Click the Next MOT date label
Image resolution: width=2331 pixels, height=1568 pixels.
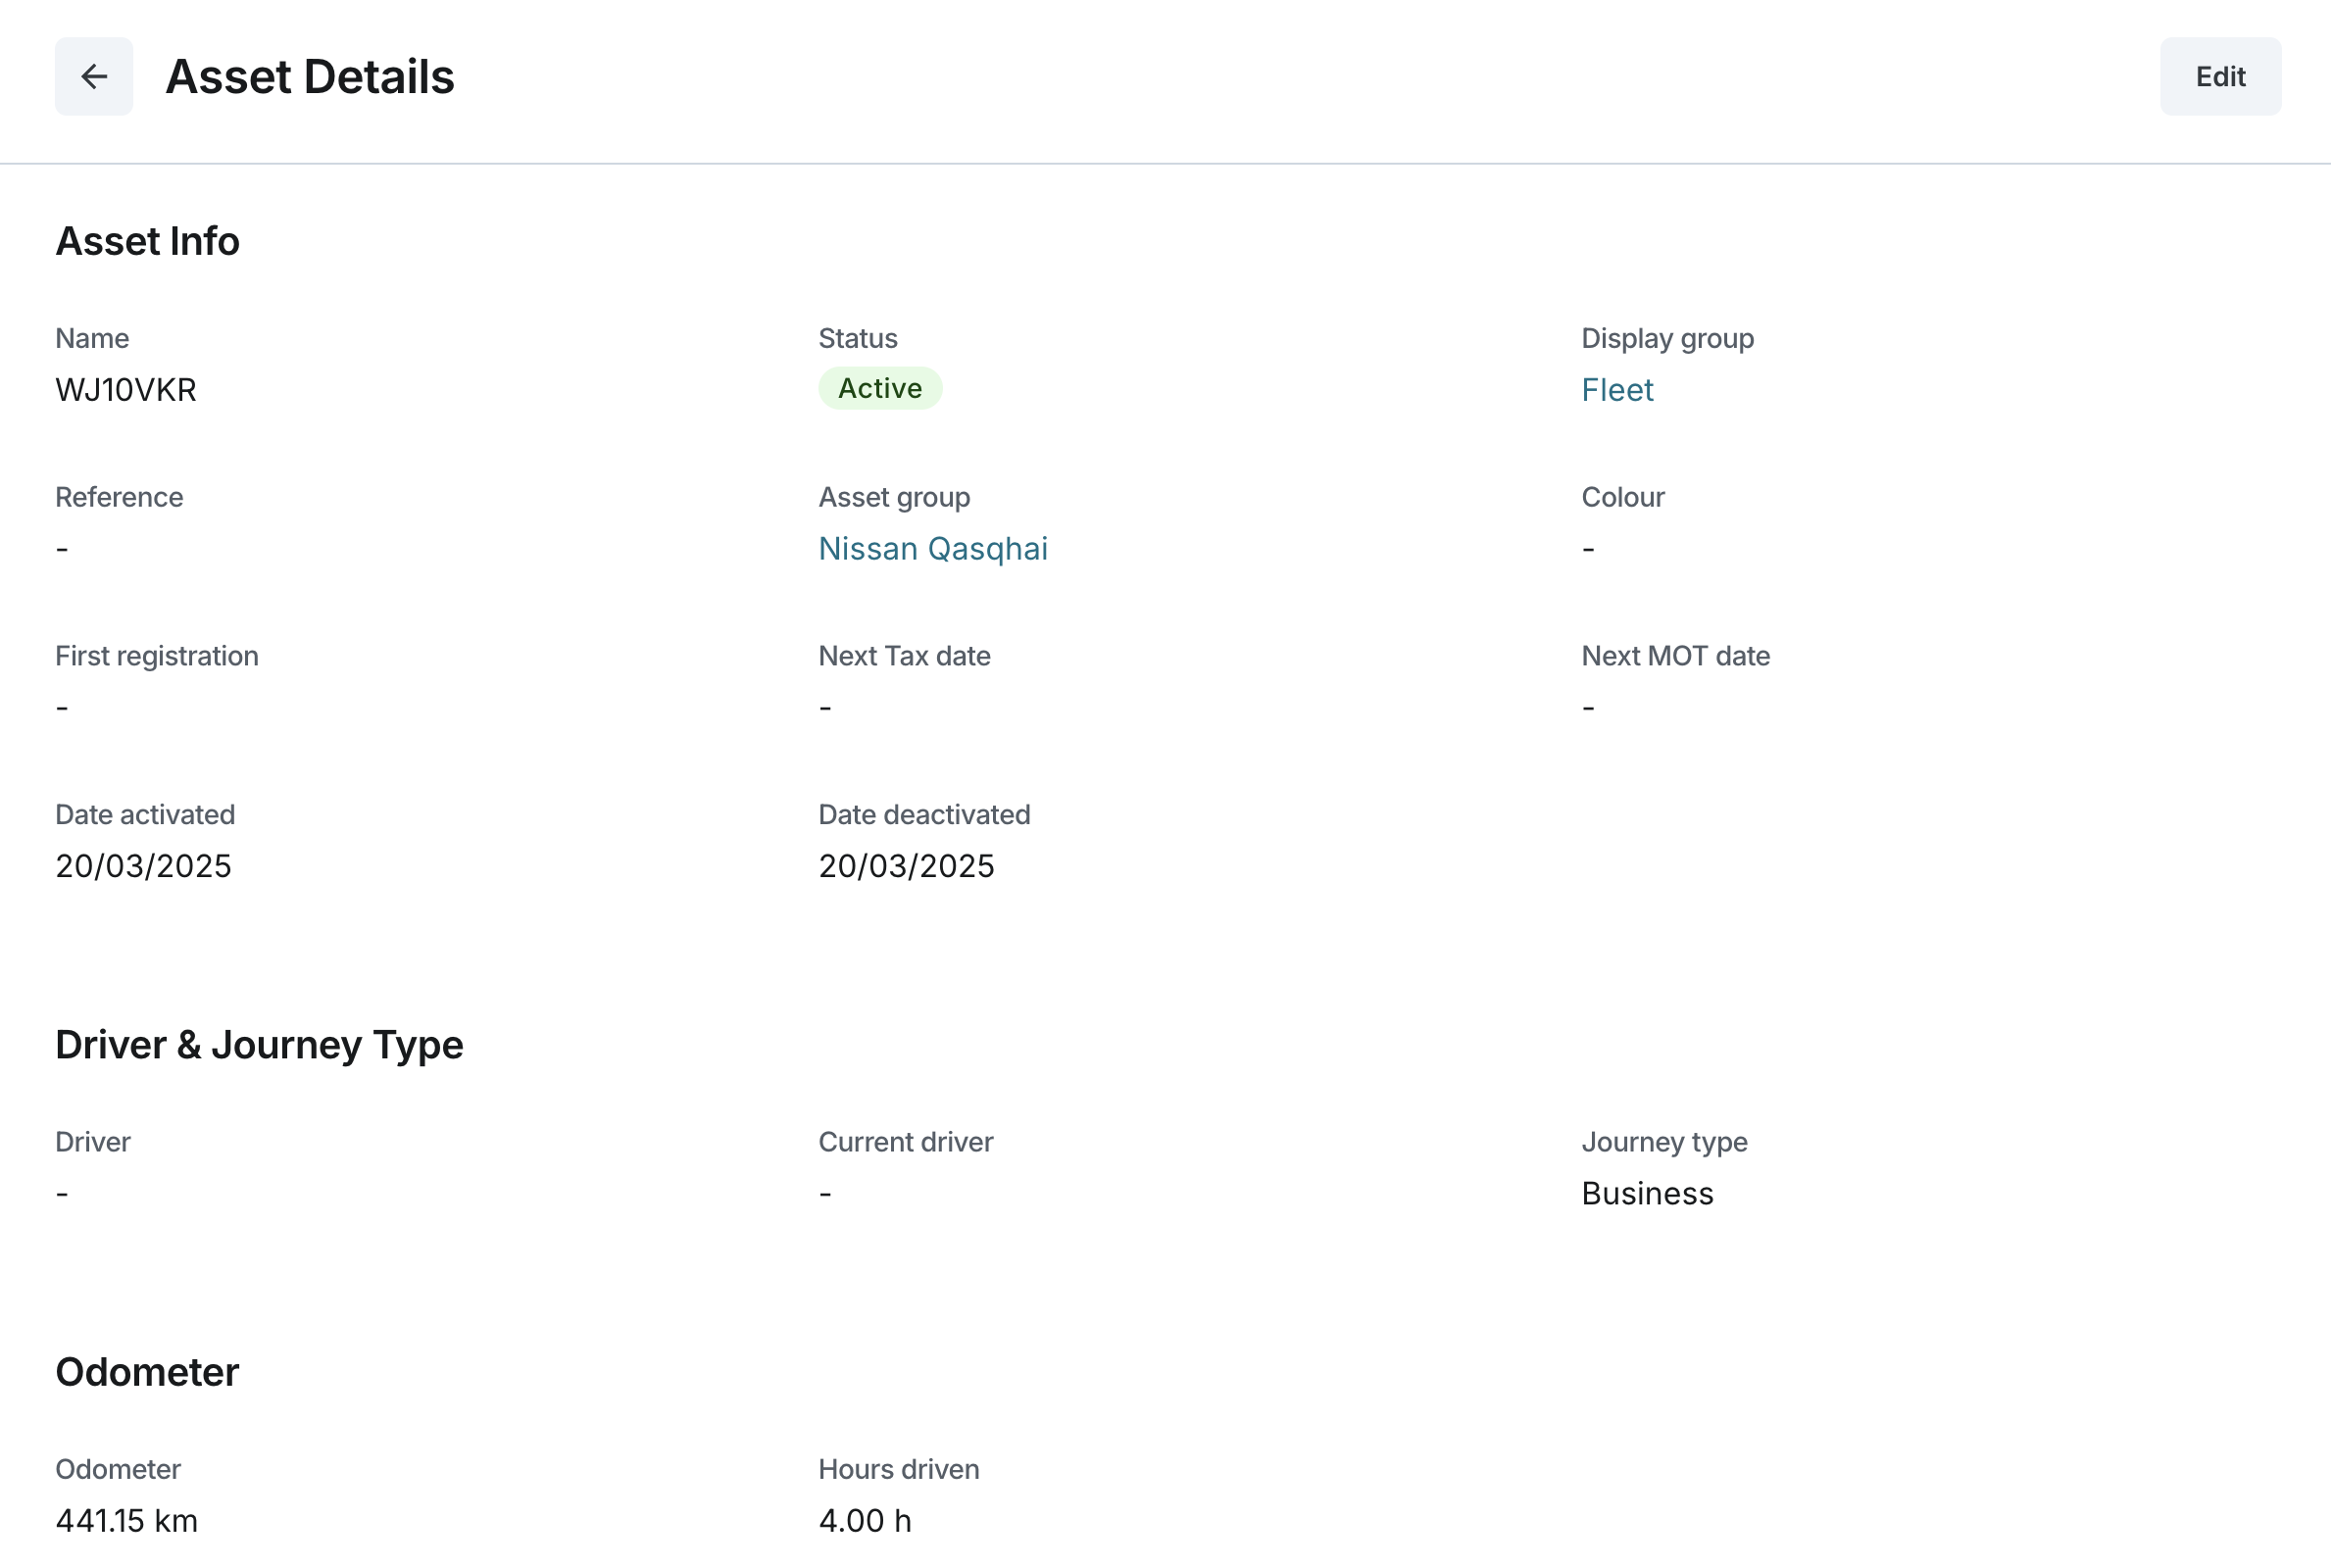pos(1675,656)
